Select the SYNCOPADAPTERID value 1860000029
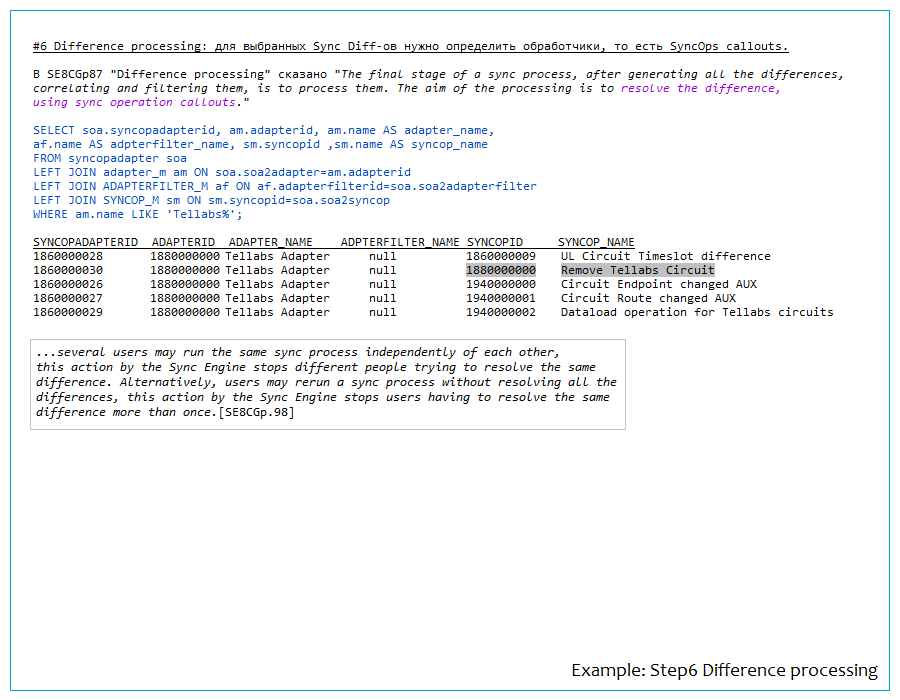 tap(68, 312)
